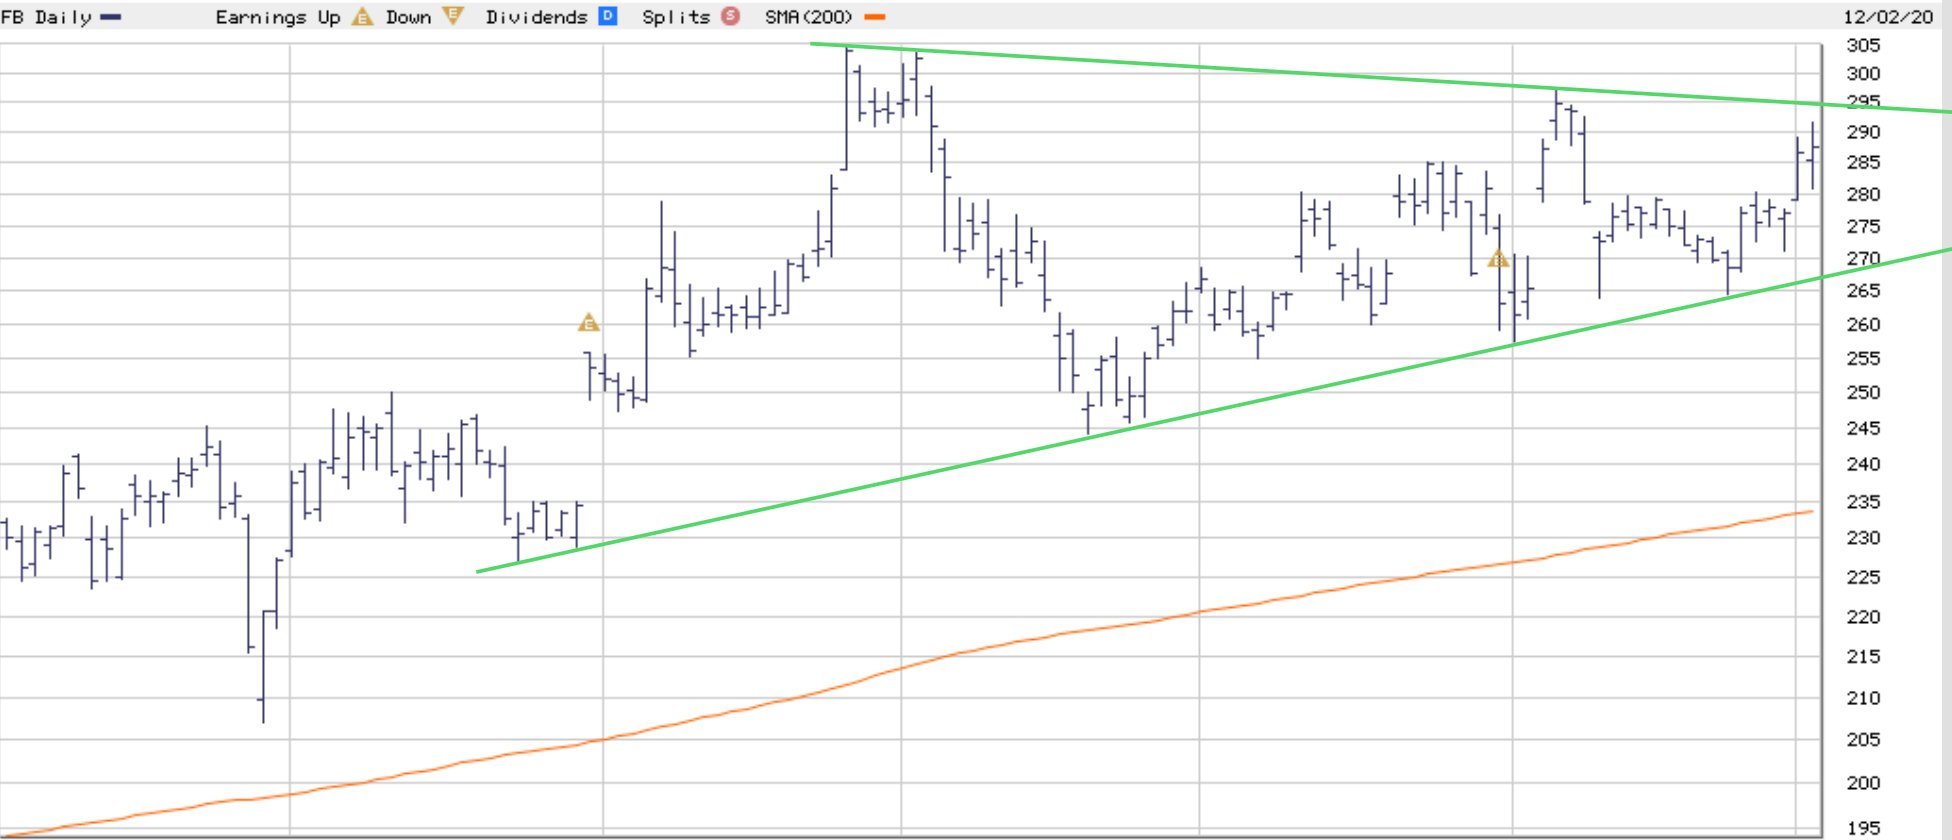1952x840 pixels.
Task: Click the 255 price axis label
Action: coord(1863,358)
